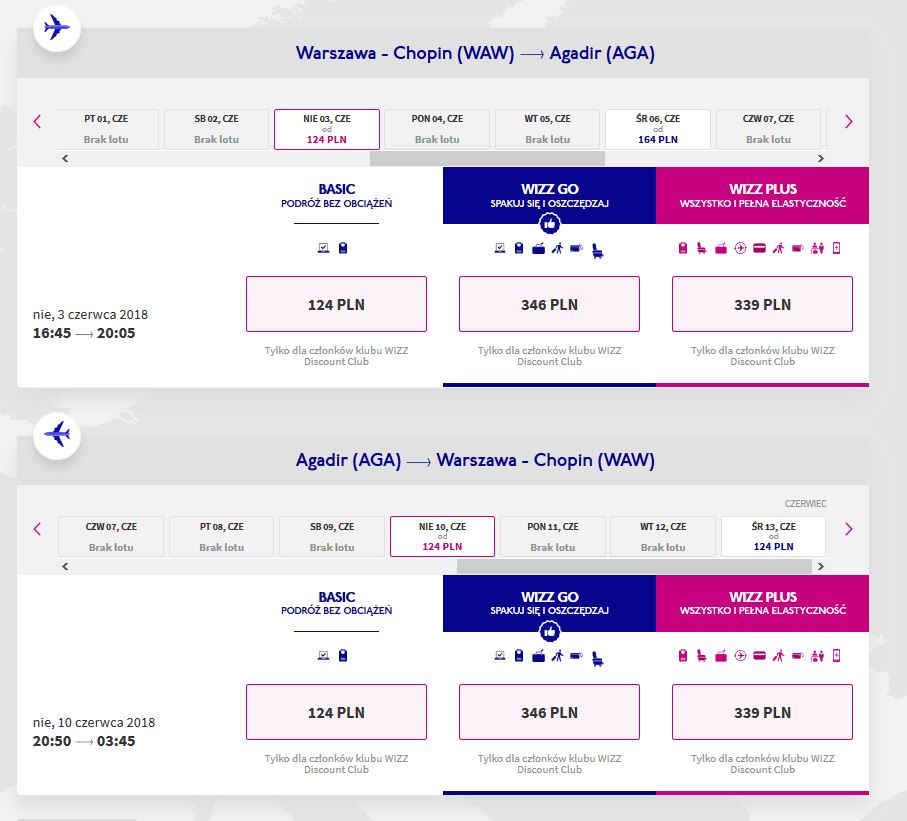Click the seat icon under outbound WIZZ GO
Screen dimensions: 907x821
pyautogui.click(x=598, y=251)
